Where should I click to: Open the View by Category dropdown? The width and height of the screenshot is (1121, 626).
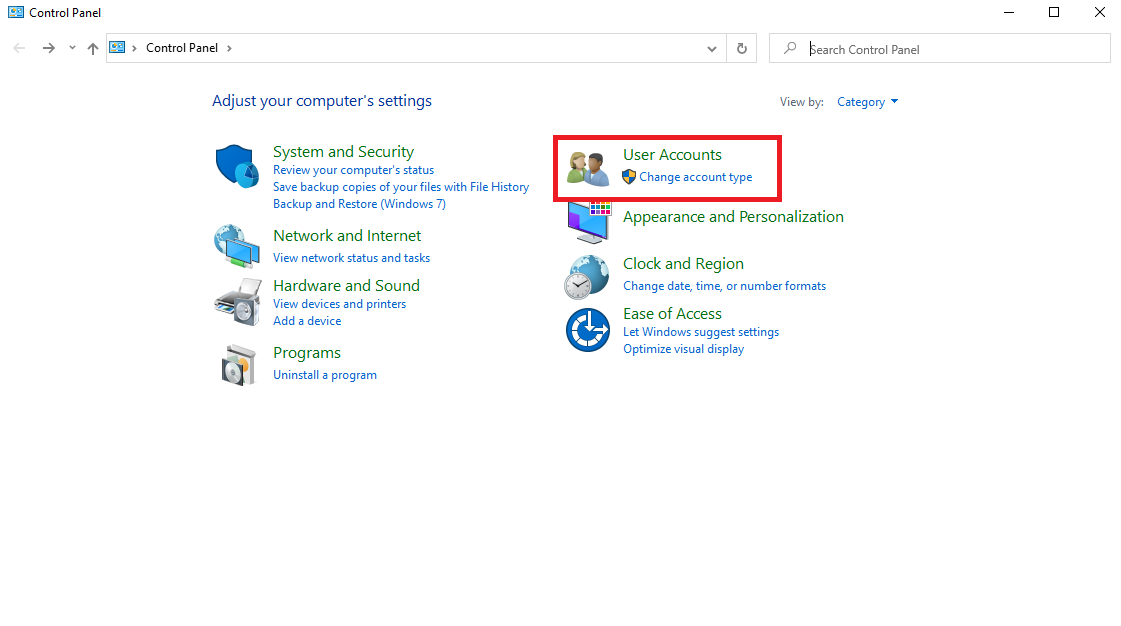tap(867, 102)
